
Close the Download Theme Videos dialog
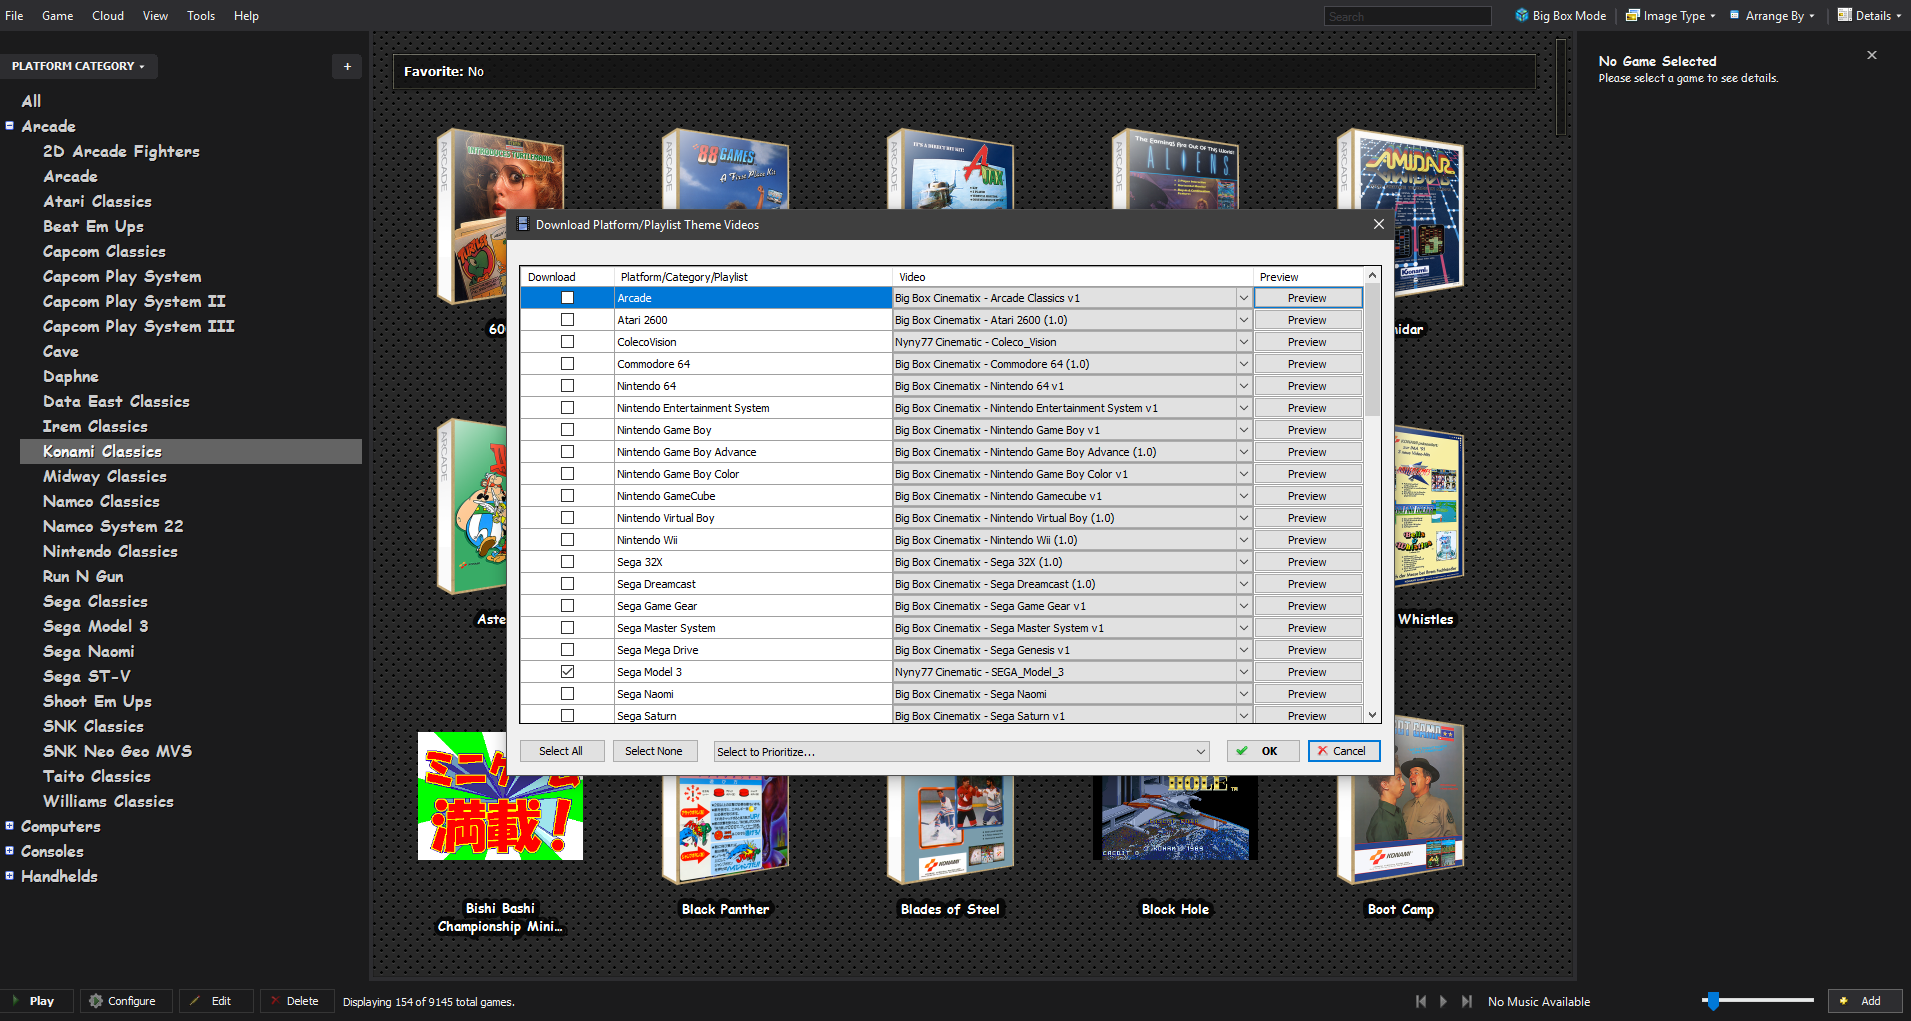point(1378,224)
